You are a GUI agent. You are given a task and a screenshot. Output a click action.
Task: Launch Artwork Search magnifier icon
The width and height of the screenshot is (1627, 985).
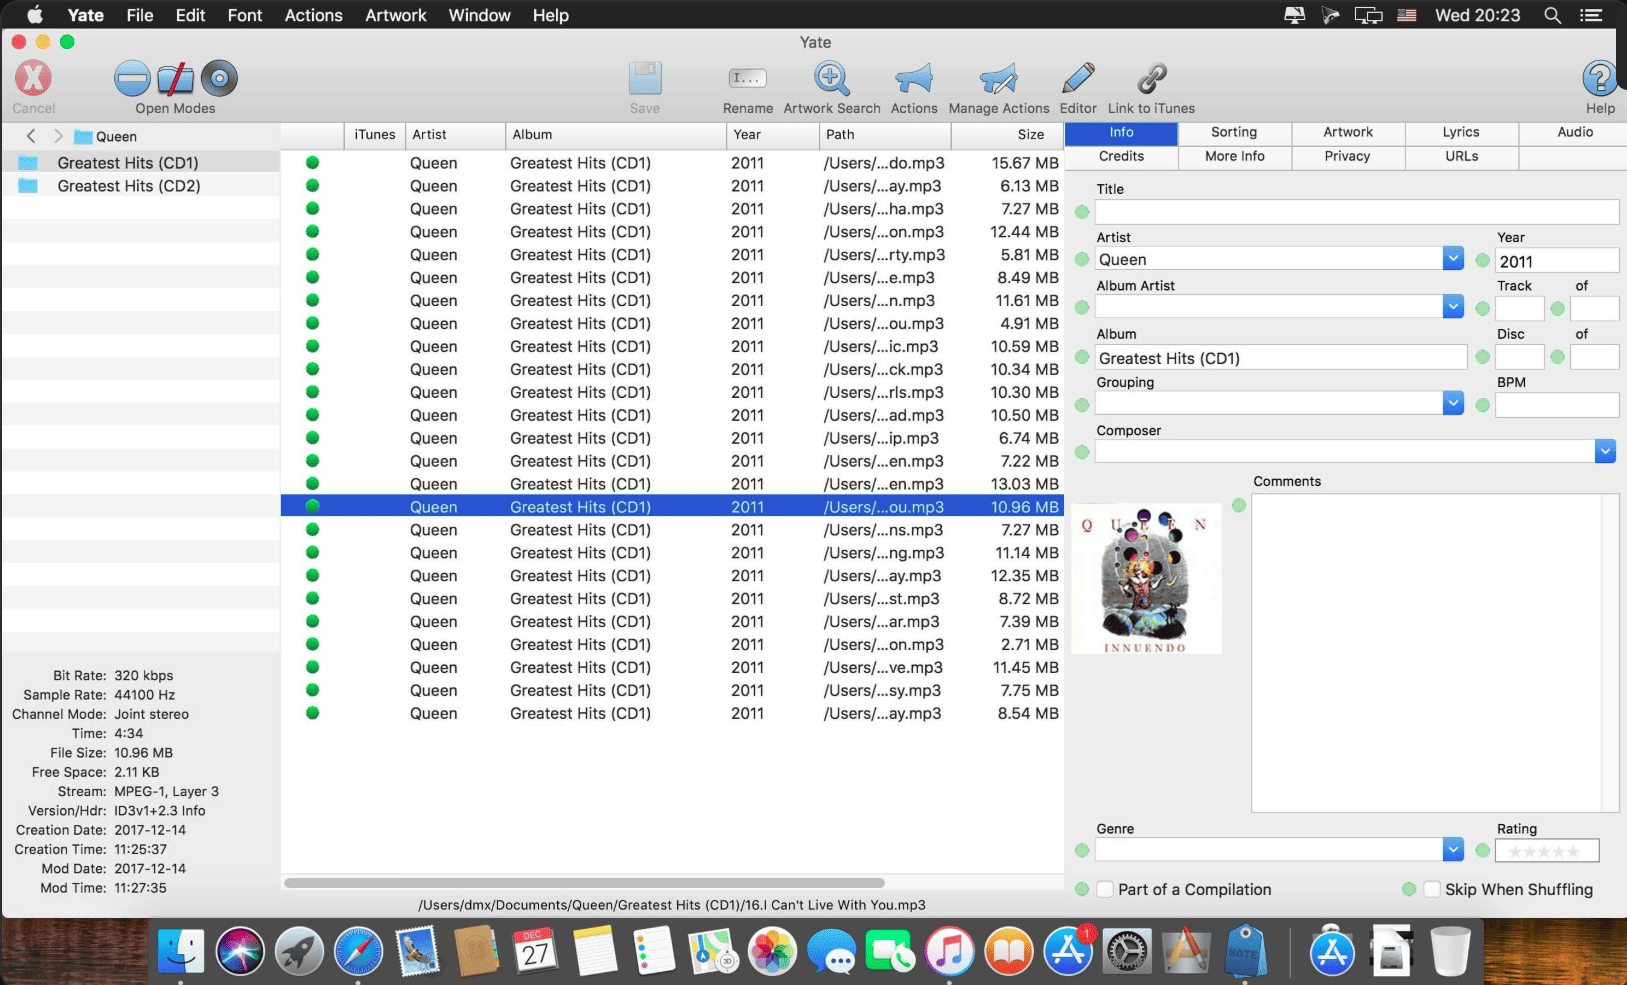click(832, 78)
